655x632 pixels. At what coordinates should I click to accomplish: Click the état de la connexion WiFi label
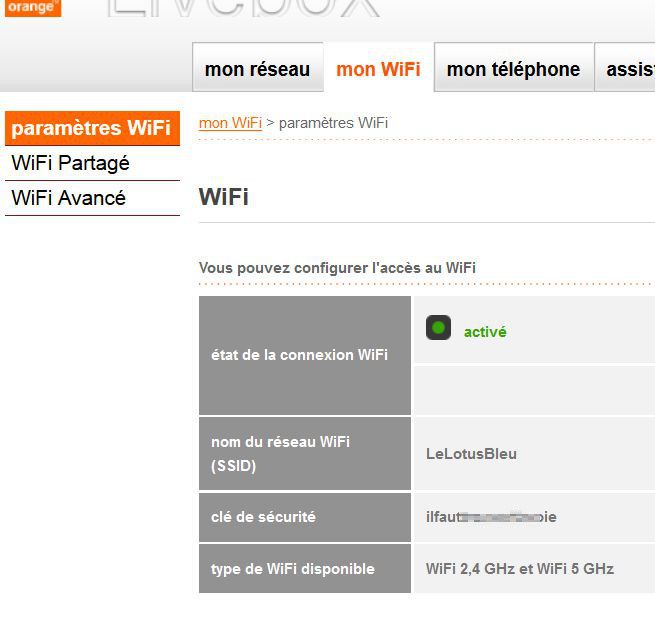click(x=300, y=355)
